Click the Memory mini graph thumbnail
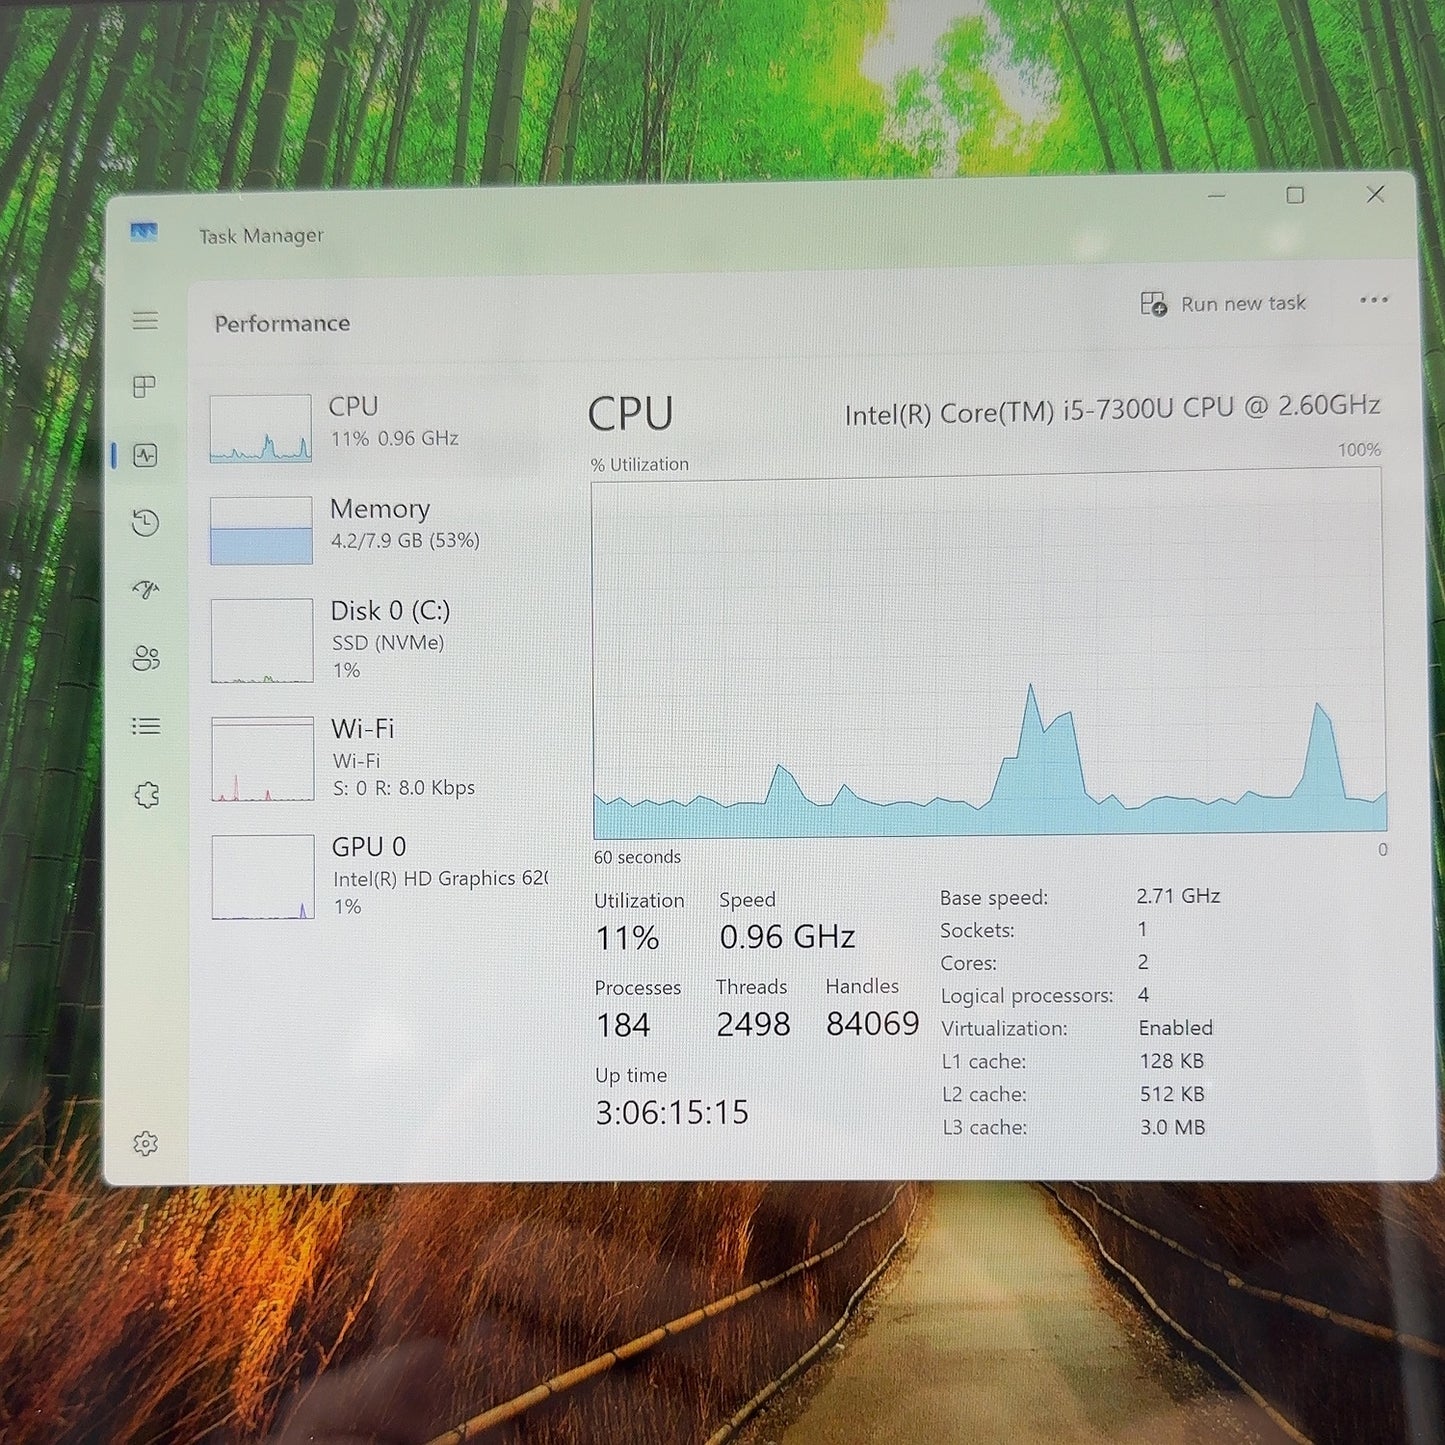Image resolution: width=1445 pixels, height=1445 pixels. 261,530
